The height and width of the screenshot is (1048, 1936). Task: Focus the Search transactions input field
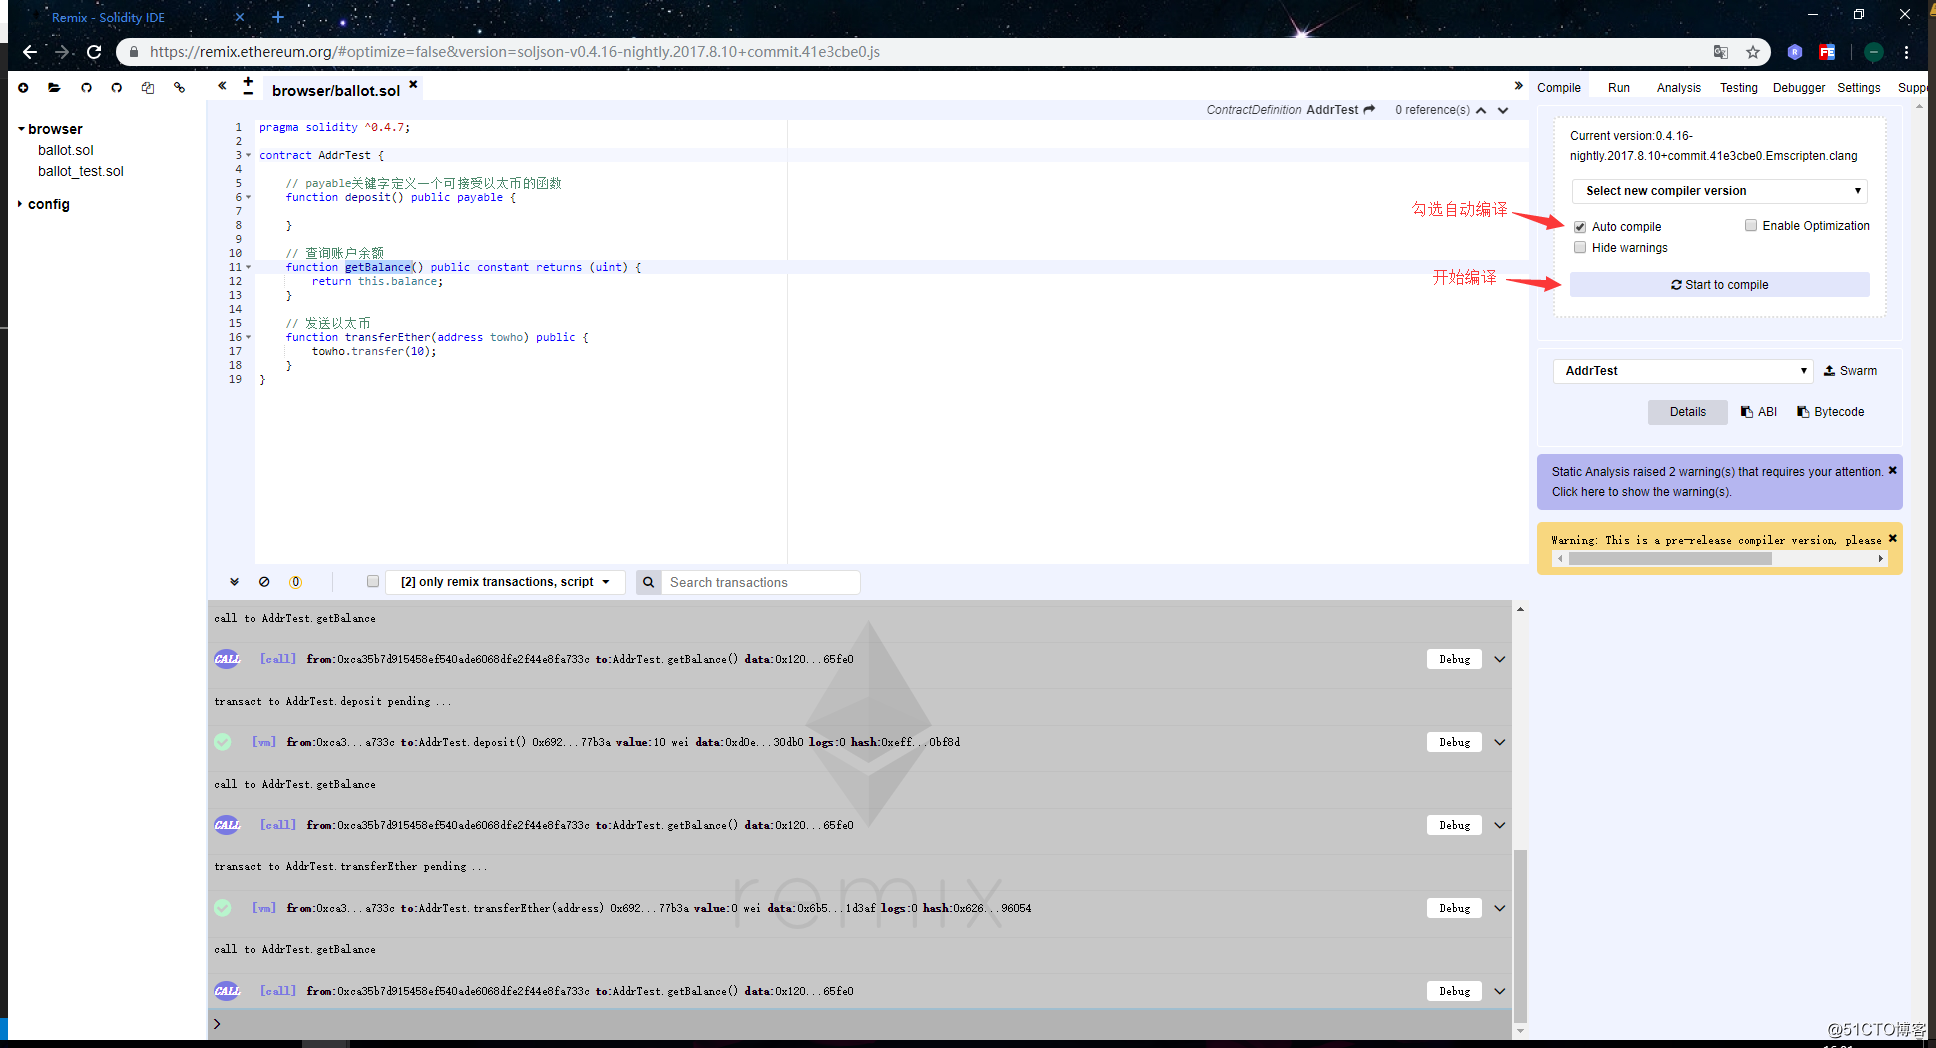763,582
